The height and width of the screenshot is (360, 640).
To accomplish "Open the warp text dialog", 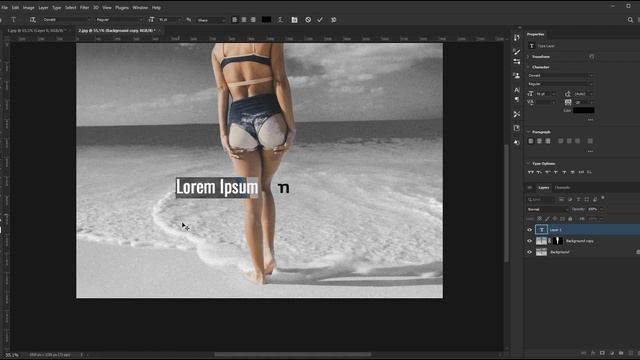I will (280, 20).
